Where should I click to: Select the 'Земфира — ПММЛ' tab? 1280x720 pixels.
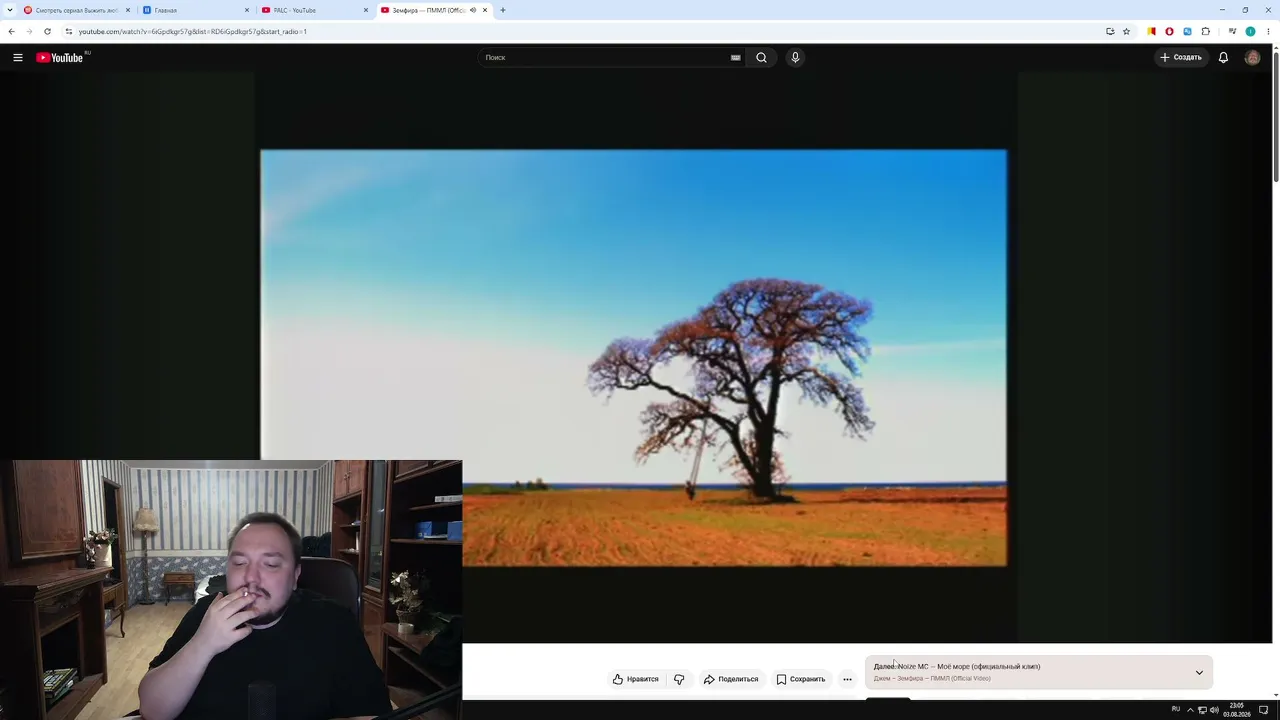[x=433, y=10]
